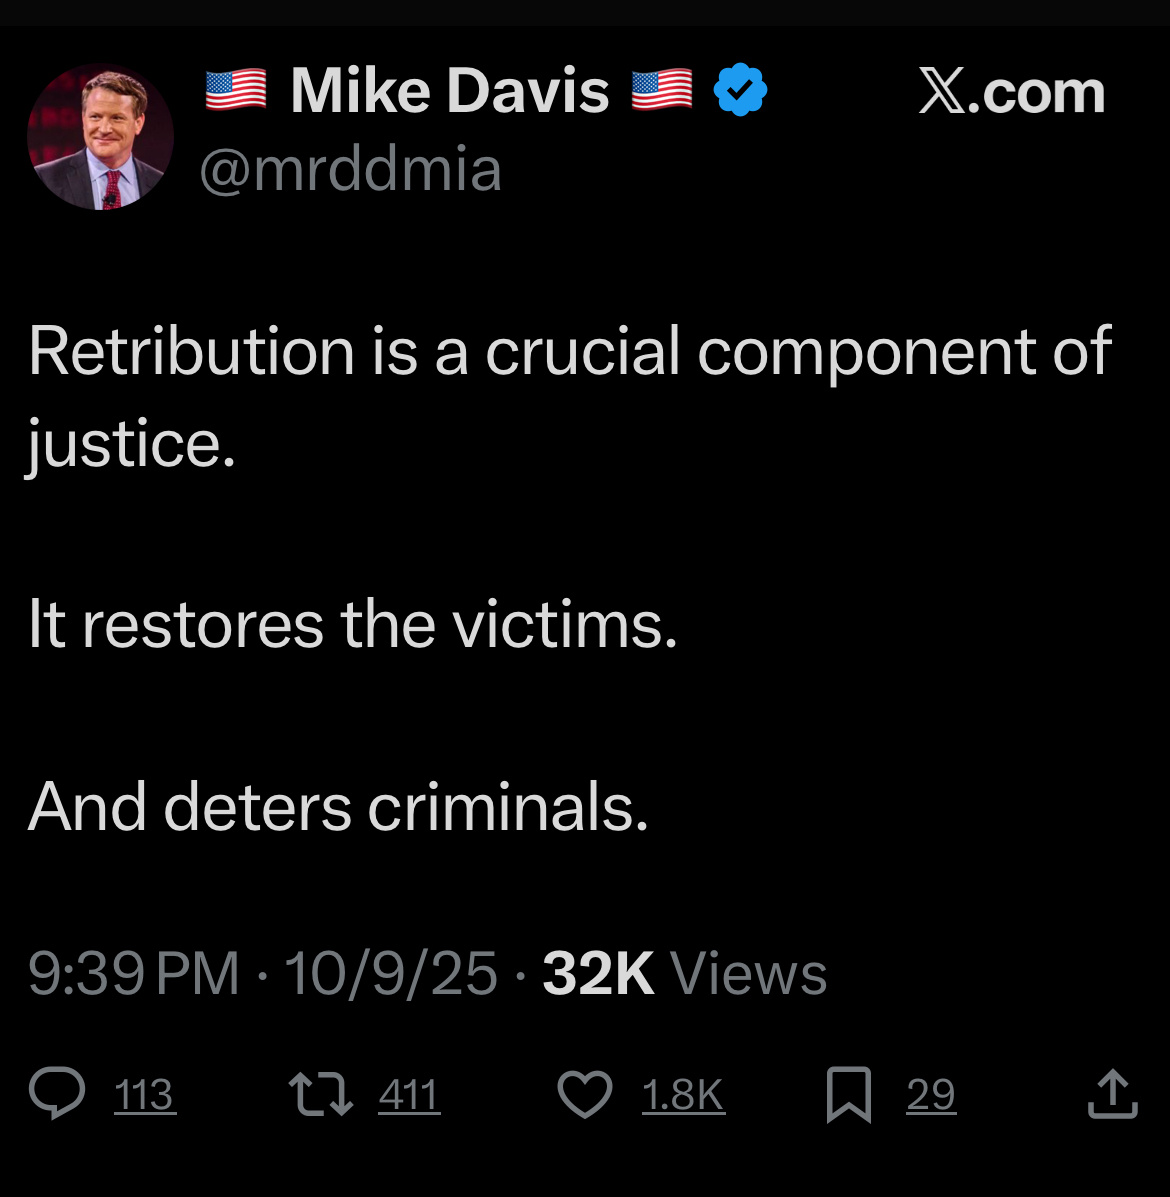Viewport: 1170px width, 1197px height.
Task: Click the "And deters criminals." line
Action: point(338,807)
